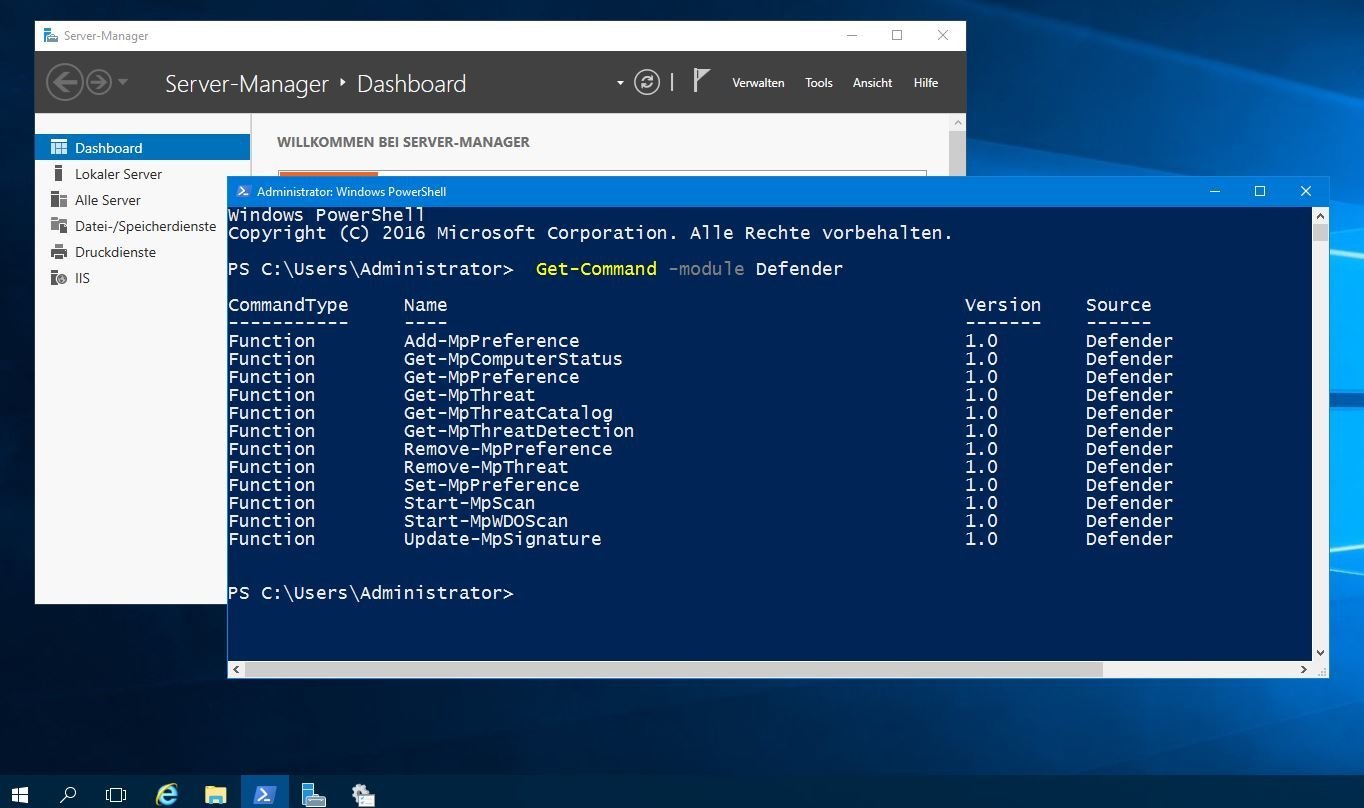The height and width of the screenshot is (808, 1364).
Task: Open the breadcrumb dropdown next to Dashboard
Action: click(x=619, y=84)
